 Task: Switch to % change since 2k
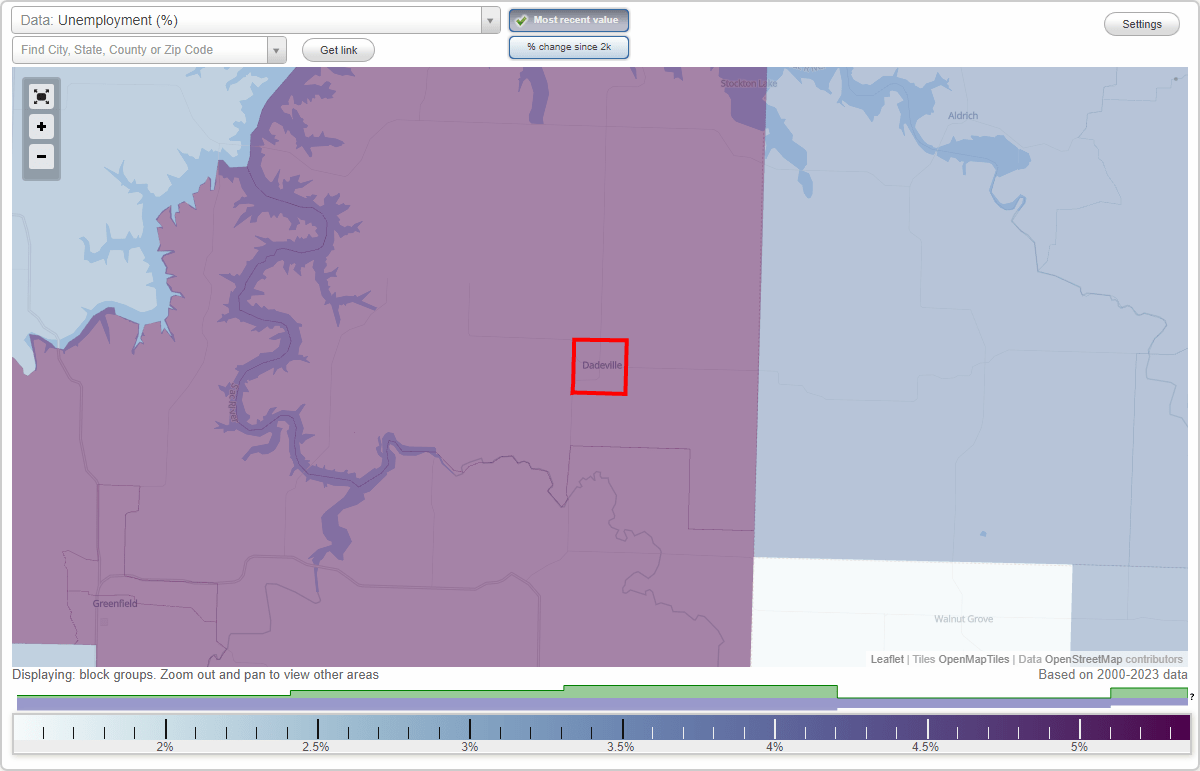[569, 47]
